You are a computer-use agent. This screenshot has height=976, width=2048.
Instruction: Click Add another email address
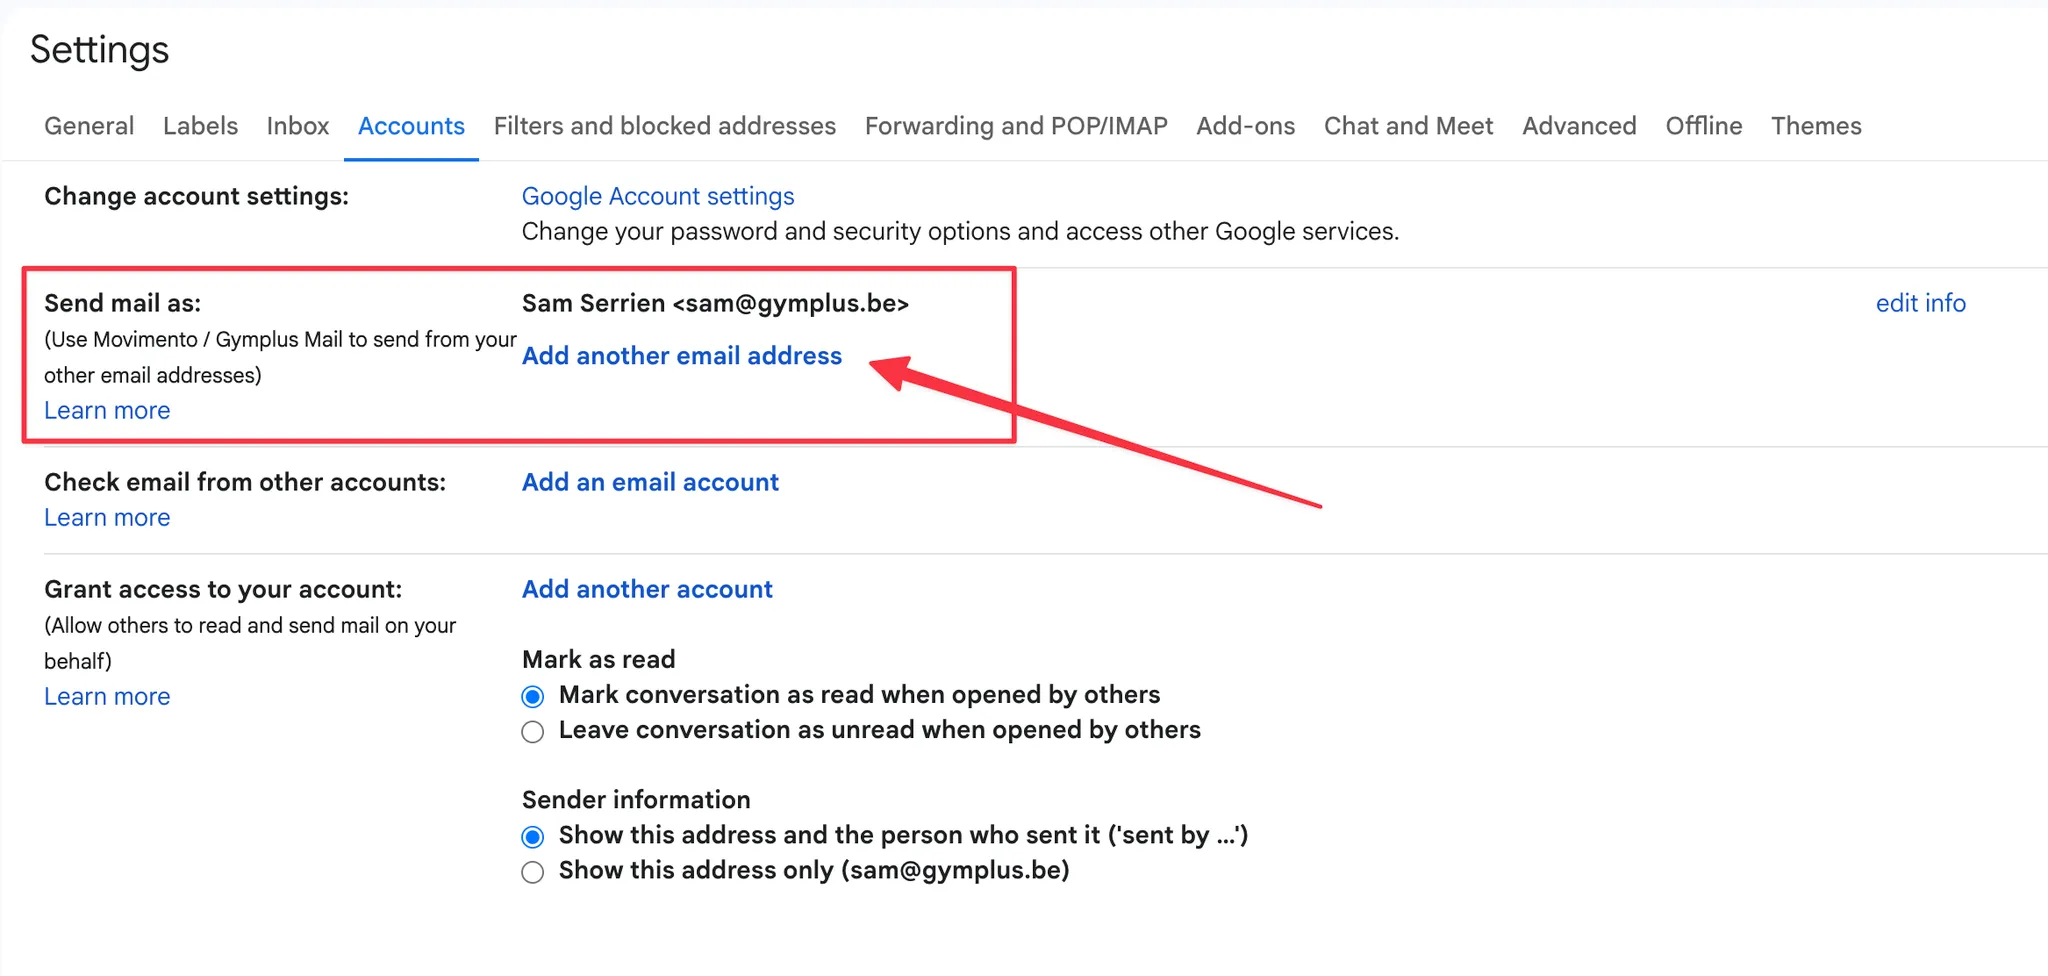(x=682, y=356)
